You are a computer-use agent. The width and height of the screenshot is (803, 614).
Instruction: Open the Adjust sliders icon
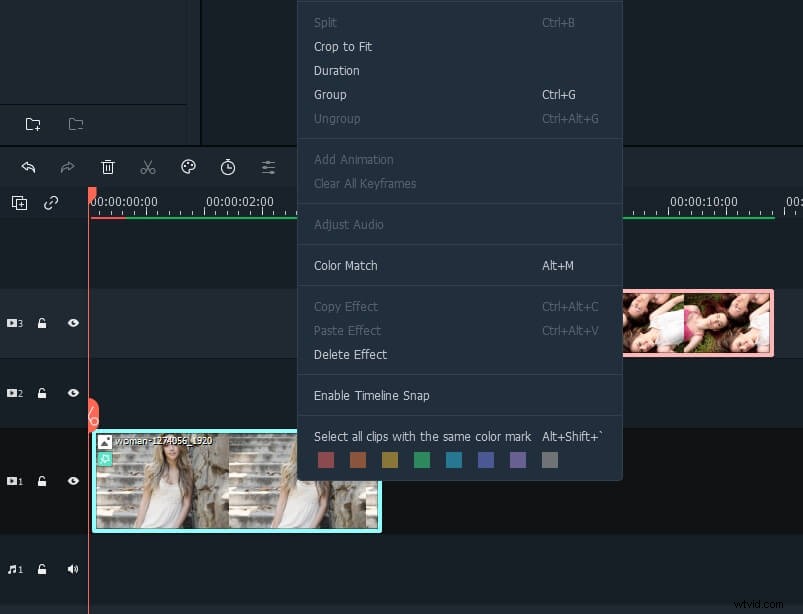point(268,167)
